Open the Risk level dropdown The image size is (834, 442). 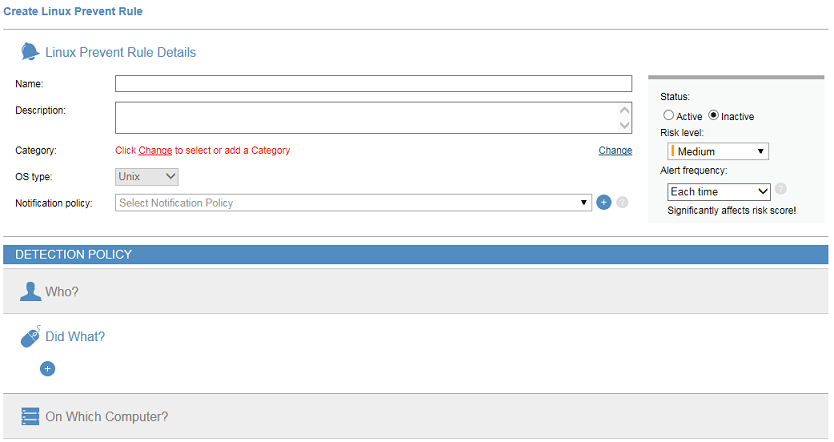[718, 151]
